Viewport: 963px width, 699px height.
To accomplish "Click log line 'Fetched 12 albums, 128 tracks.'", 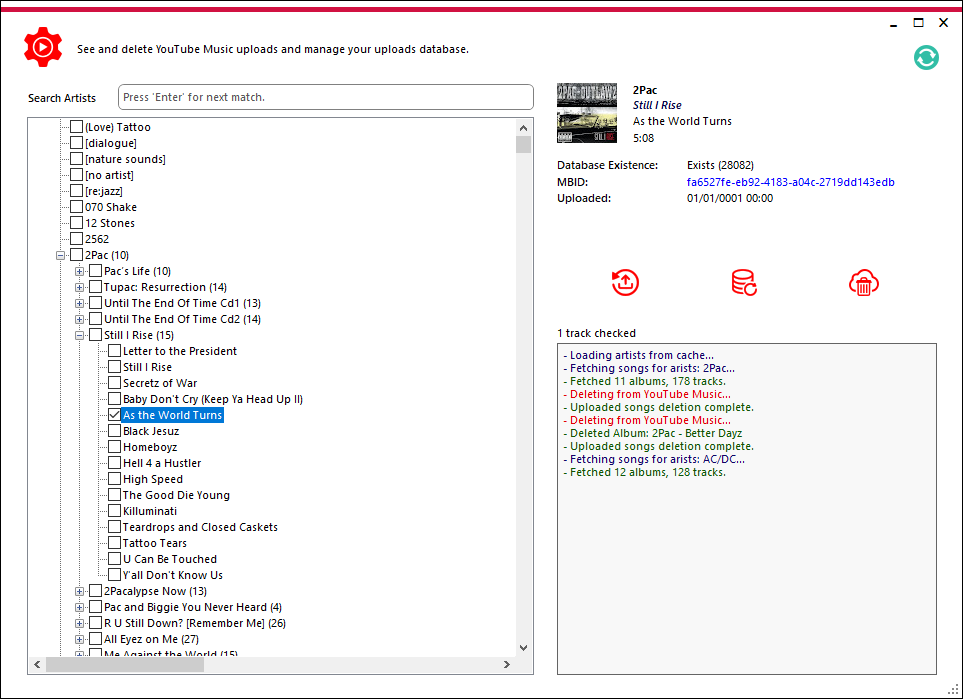I will tap(644, 472).
